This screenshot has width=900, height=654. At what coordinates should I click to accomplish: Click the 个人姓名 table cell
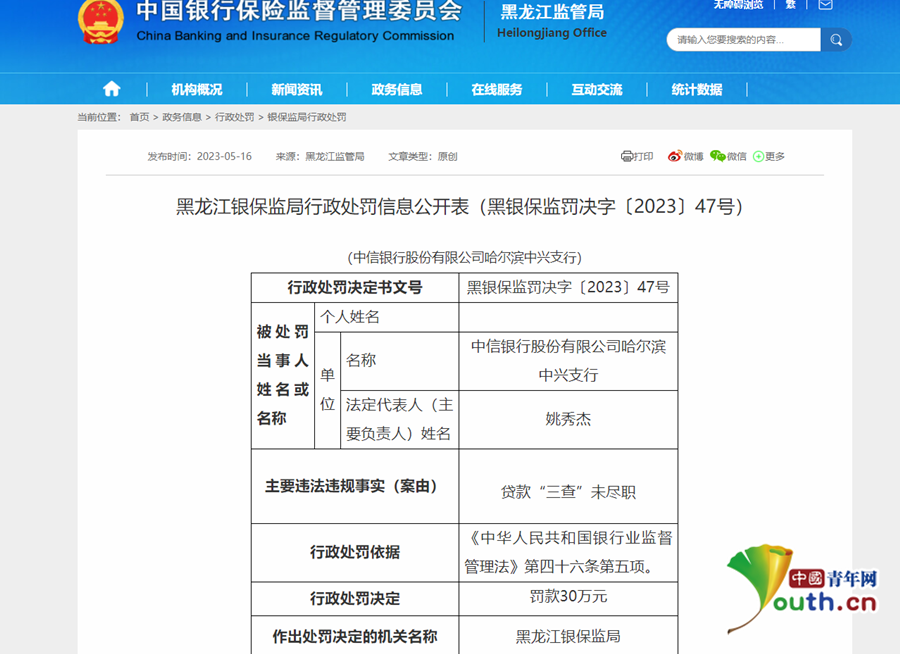coord(386,317)
